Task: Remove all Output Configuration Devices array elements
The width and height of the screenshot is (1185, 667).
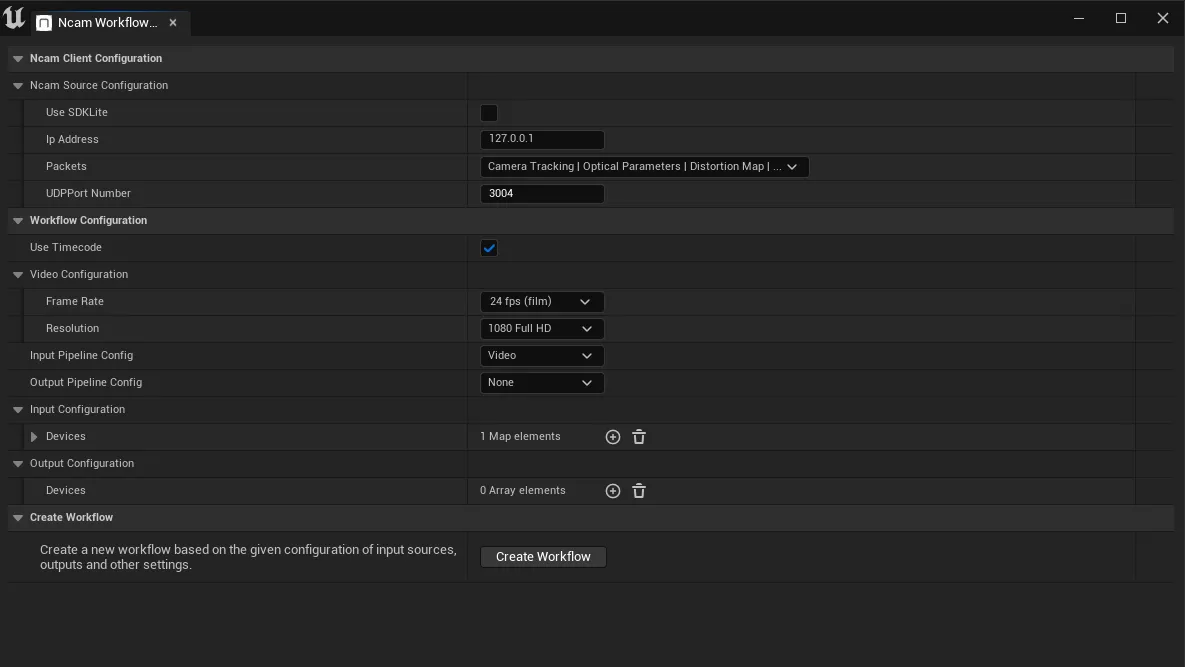Action: coord(639,491)
